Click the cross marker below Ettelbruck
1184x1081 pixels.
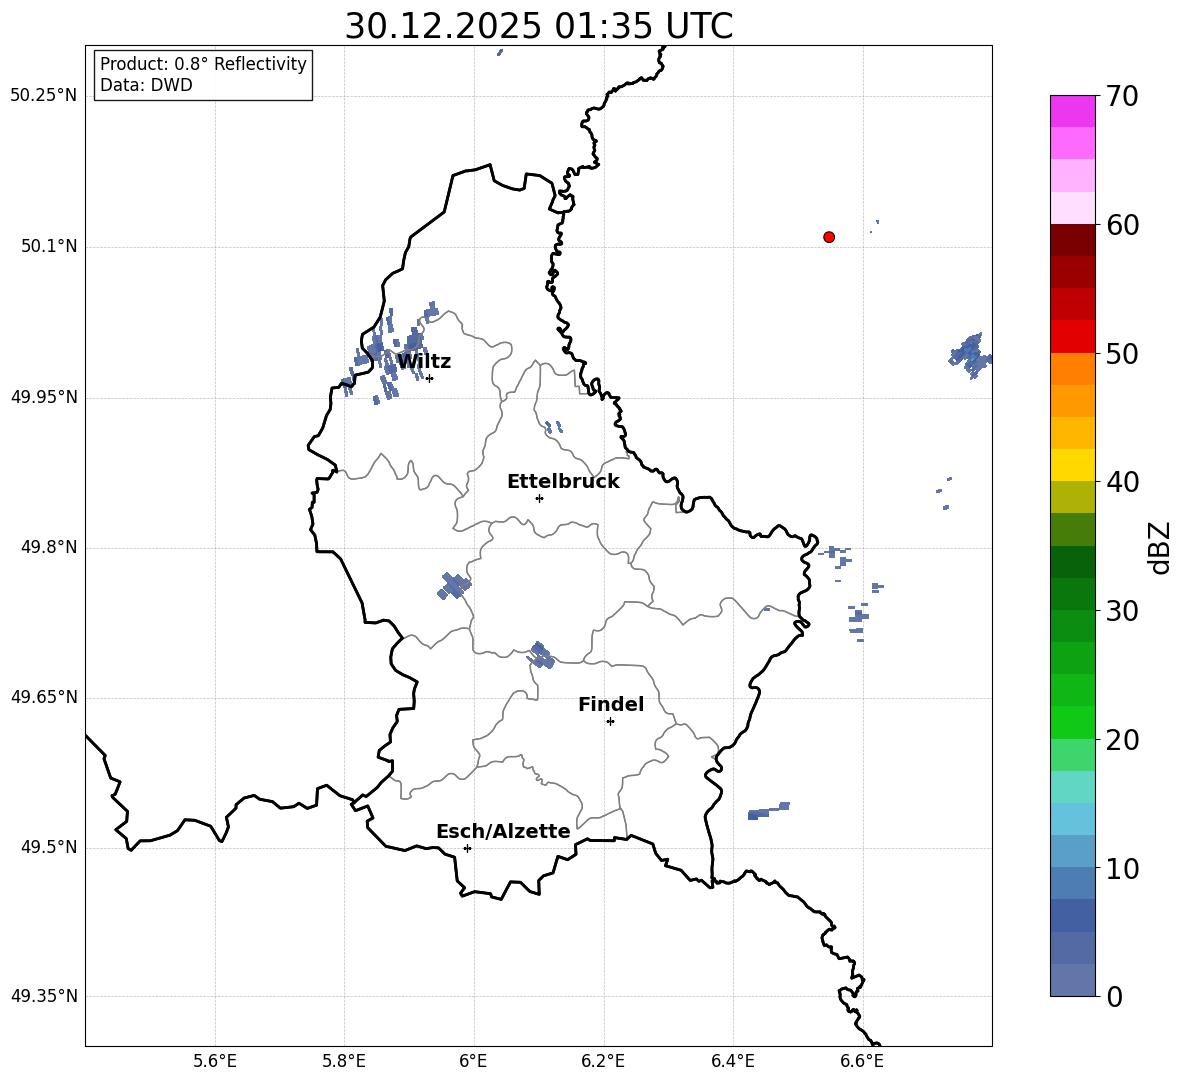[x=539, y=498]
